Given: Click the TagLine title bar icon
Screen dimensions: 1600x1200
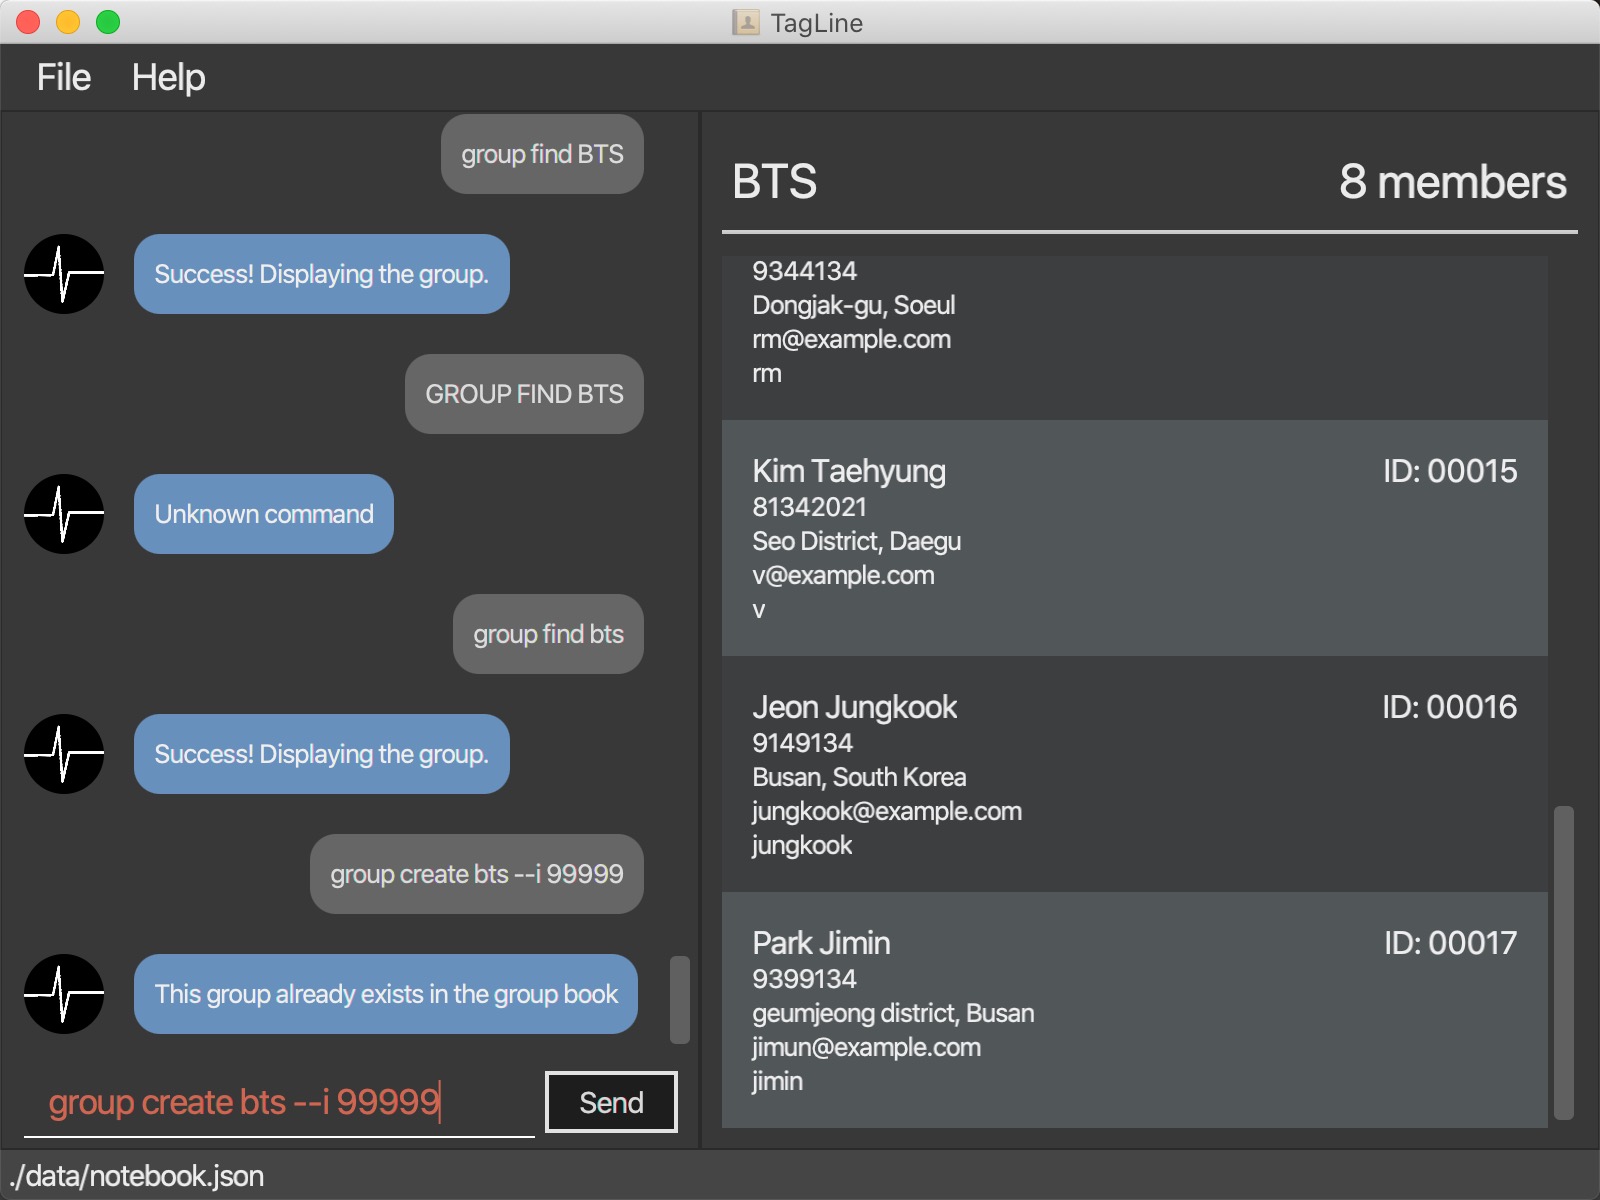Looking at the screenshot, I should point(746,22).
